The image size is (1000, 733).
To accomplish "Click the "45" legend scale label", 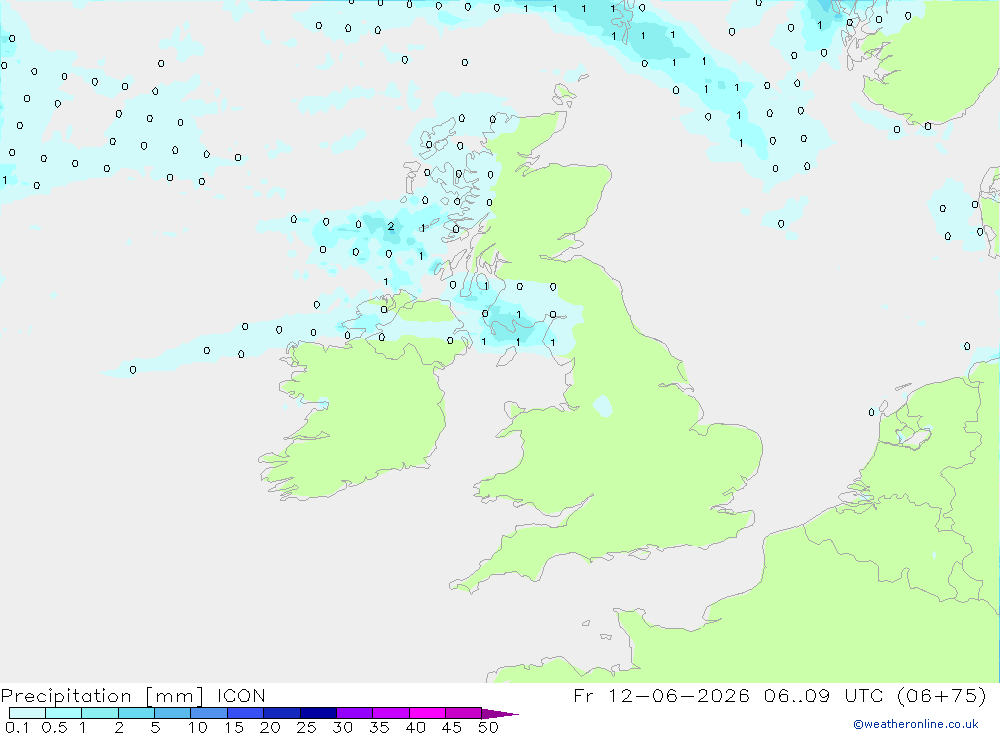I will [x=452, y=727].
